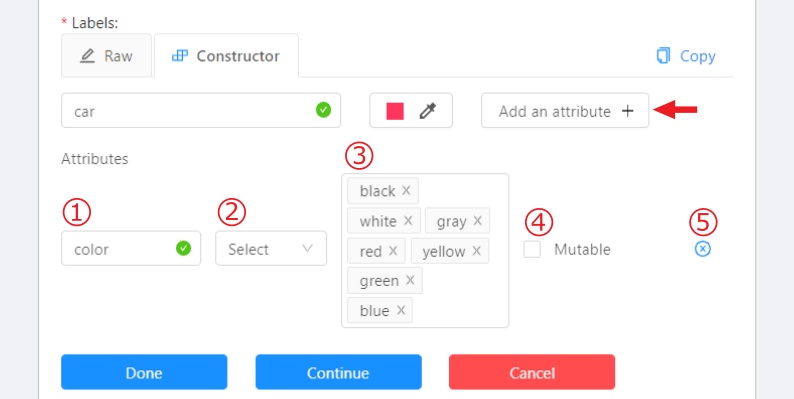The image size is (794, 399).
Task: Remove the color attribute with blue X icon
Action: click(x=702, y=249)
